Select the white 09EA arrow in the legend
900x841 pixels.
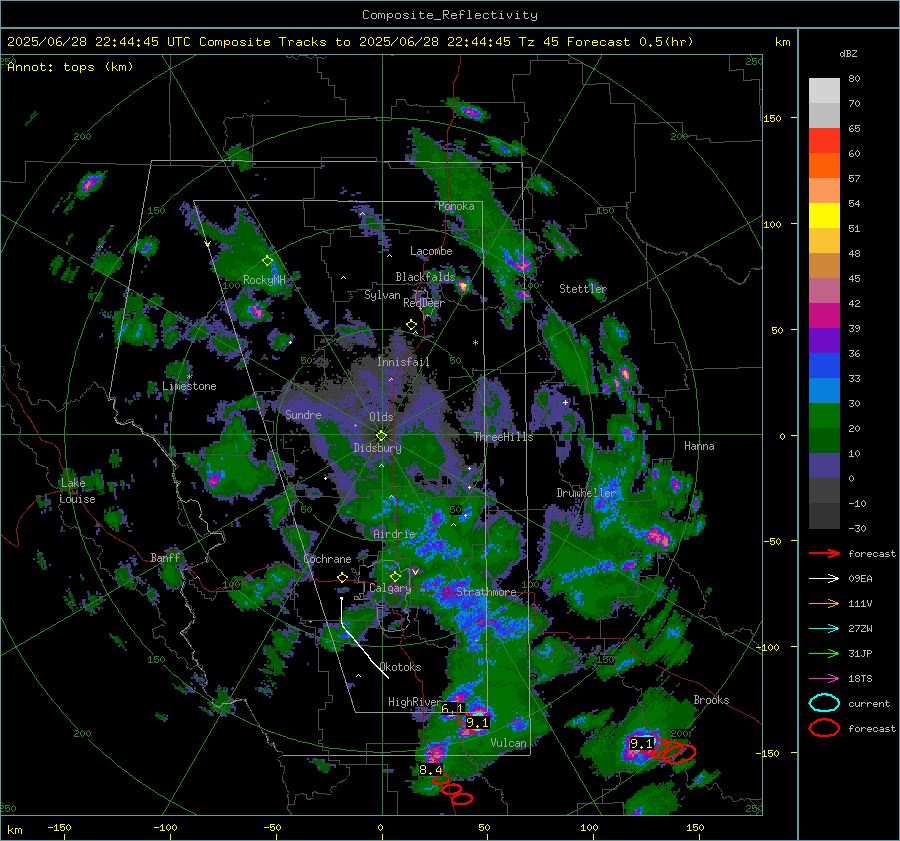tap(824, 579)
